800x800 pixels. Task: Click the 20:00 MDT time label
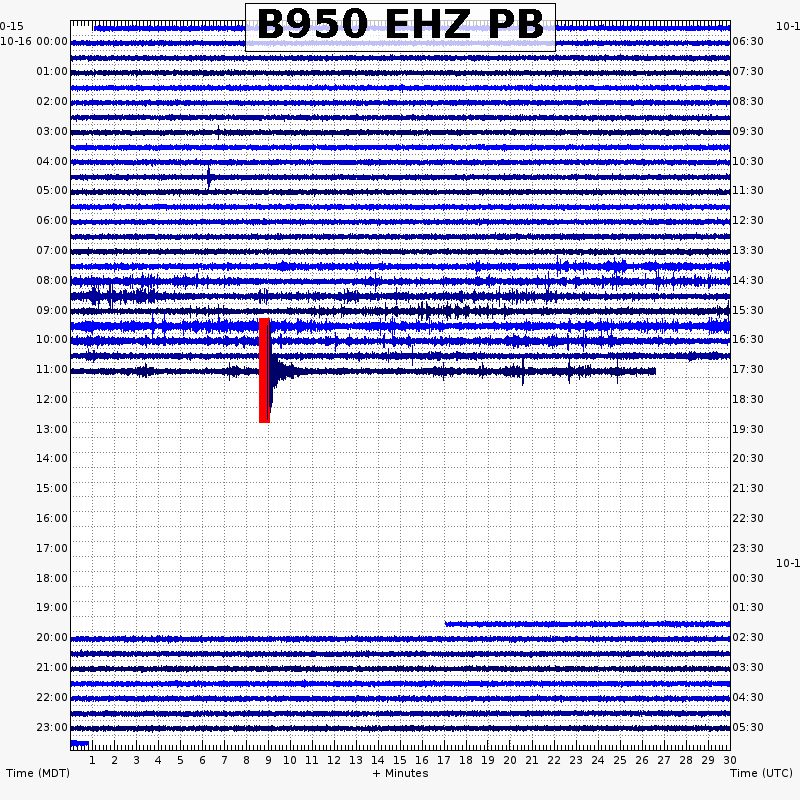pos(52,637)
